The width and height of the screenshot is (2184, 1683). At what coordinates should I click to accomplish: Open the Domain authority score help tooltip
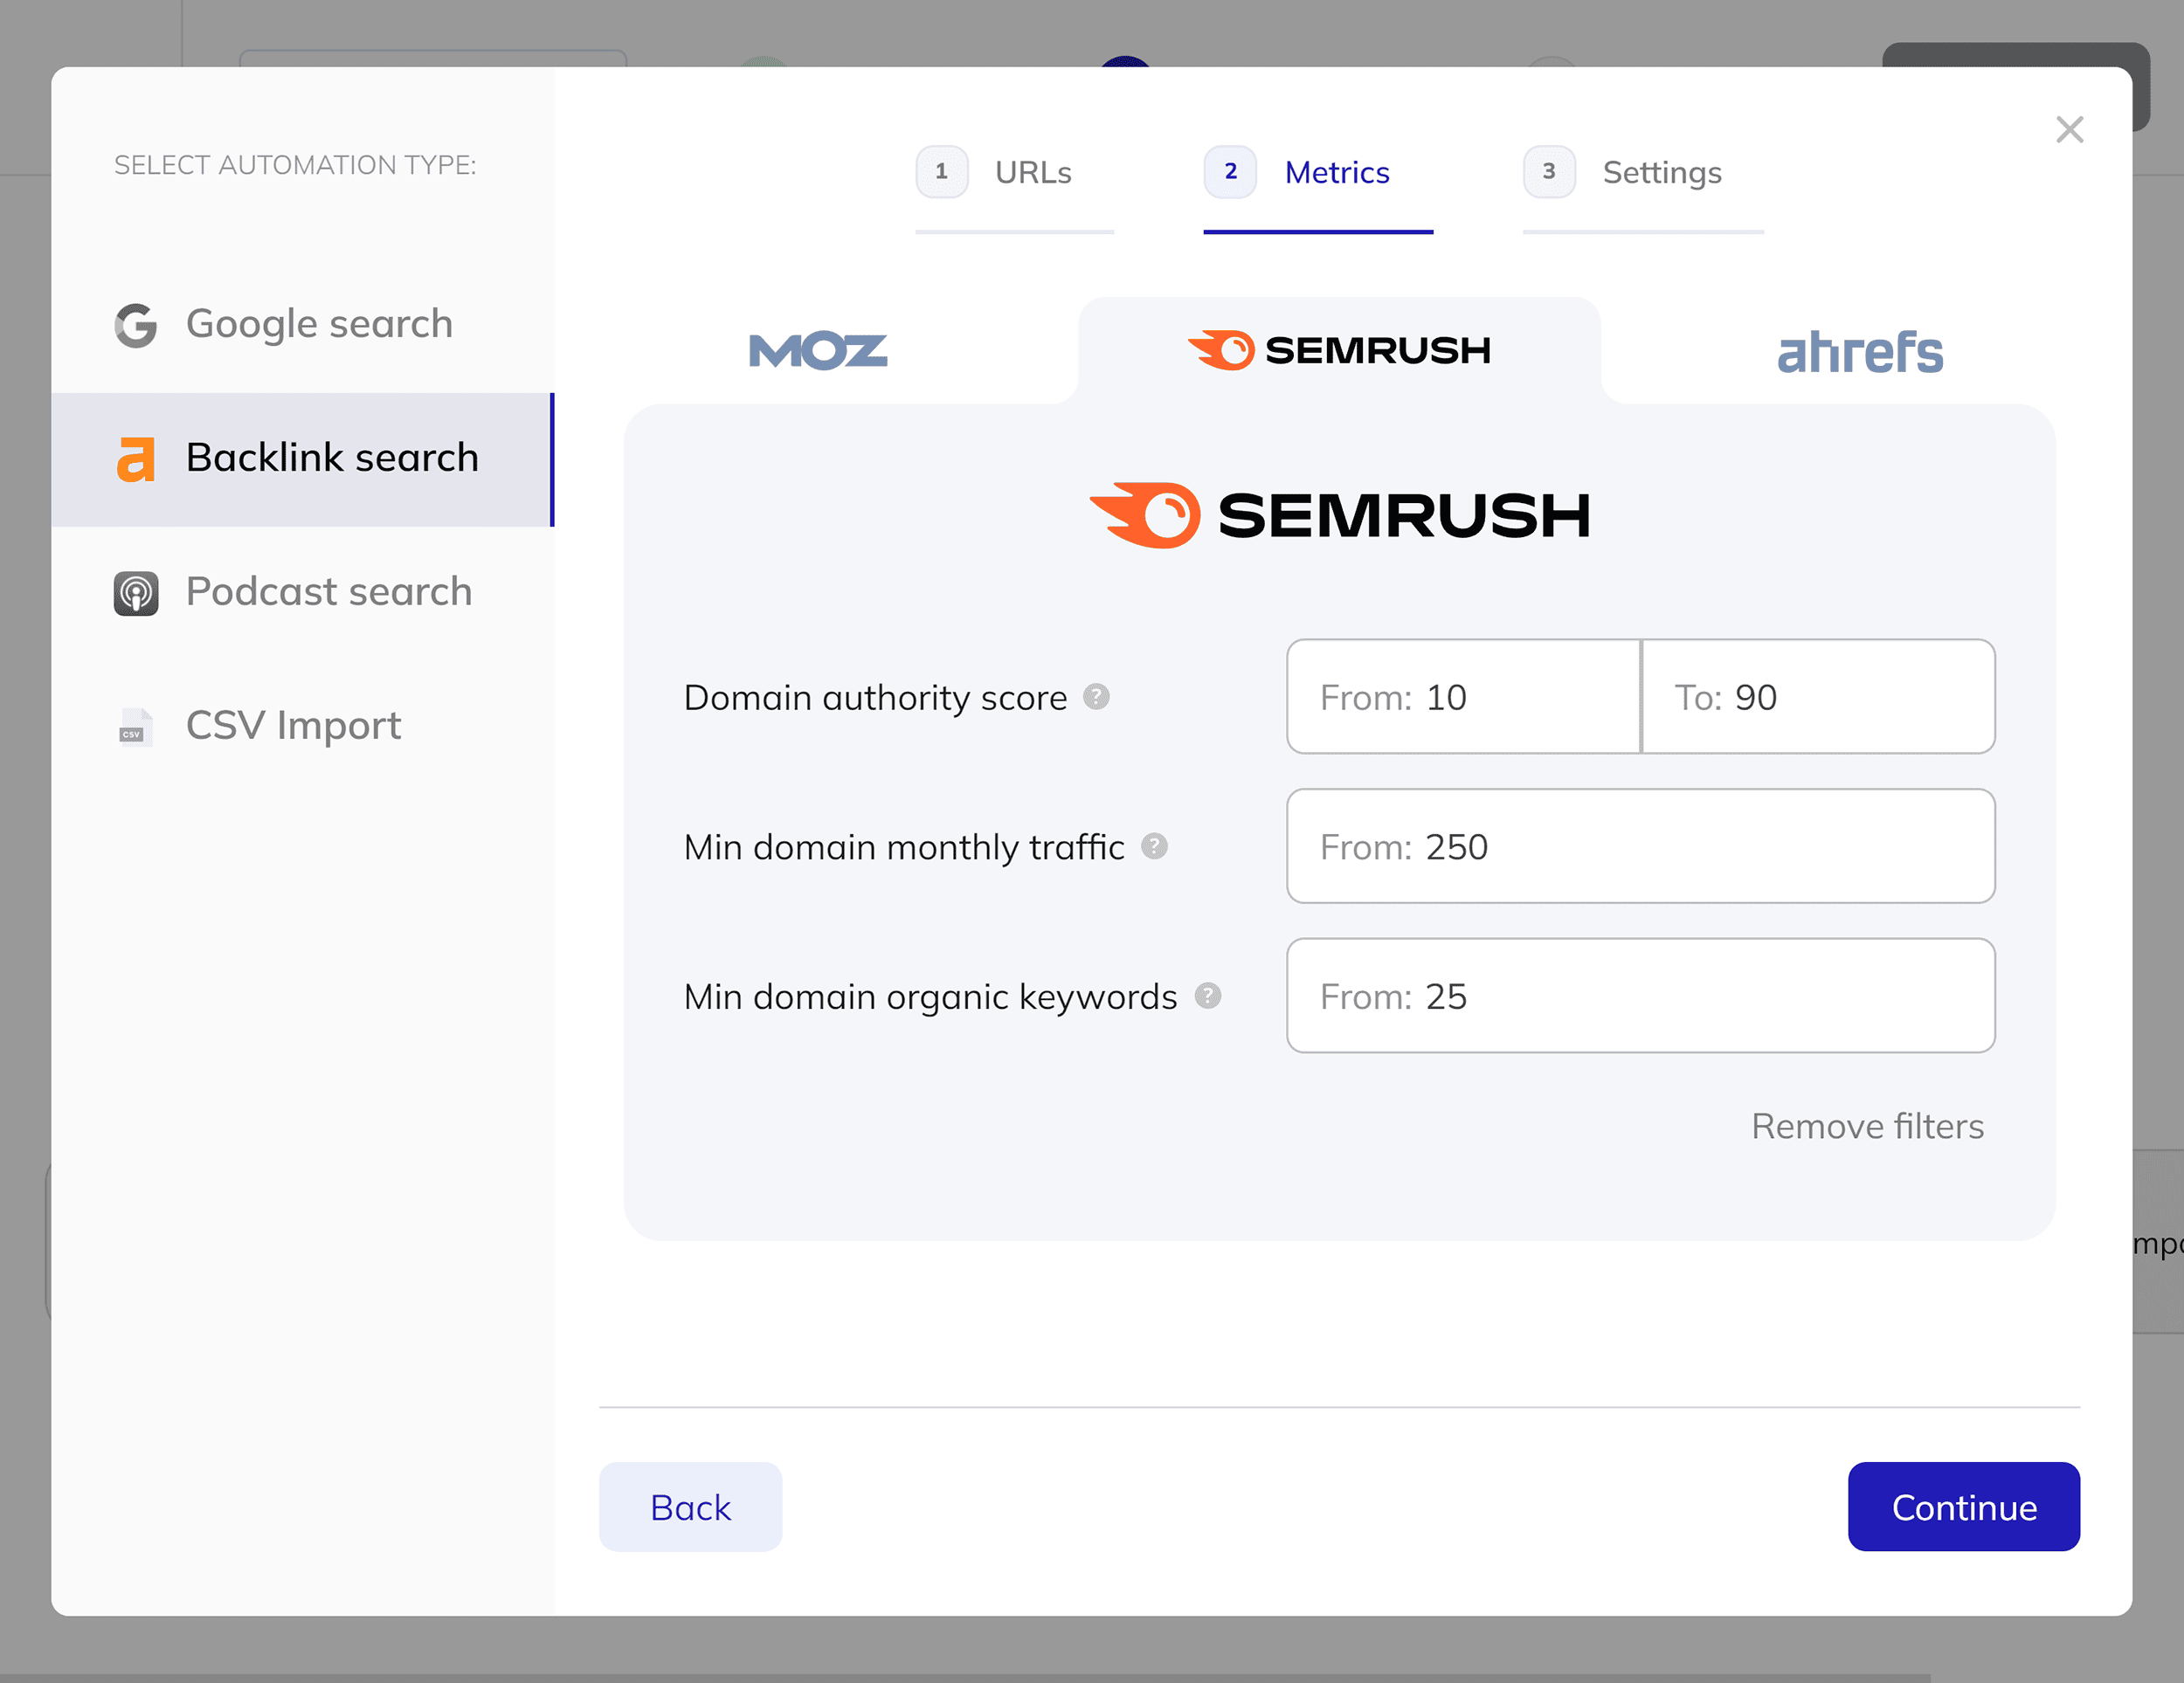click(1097, 697)
